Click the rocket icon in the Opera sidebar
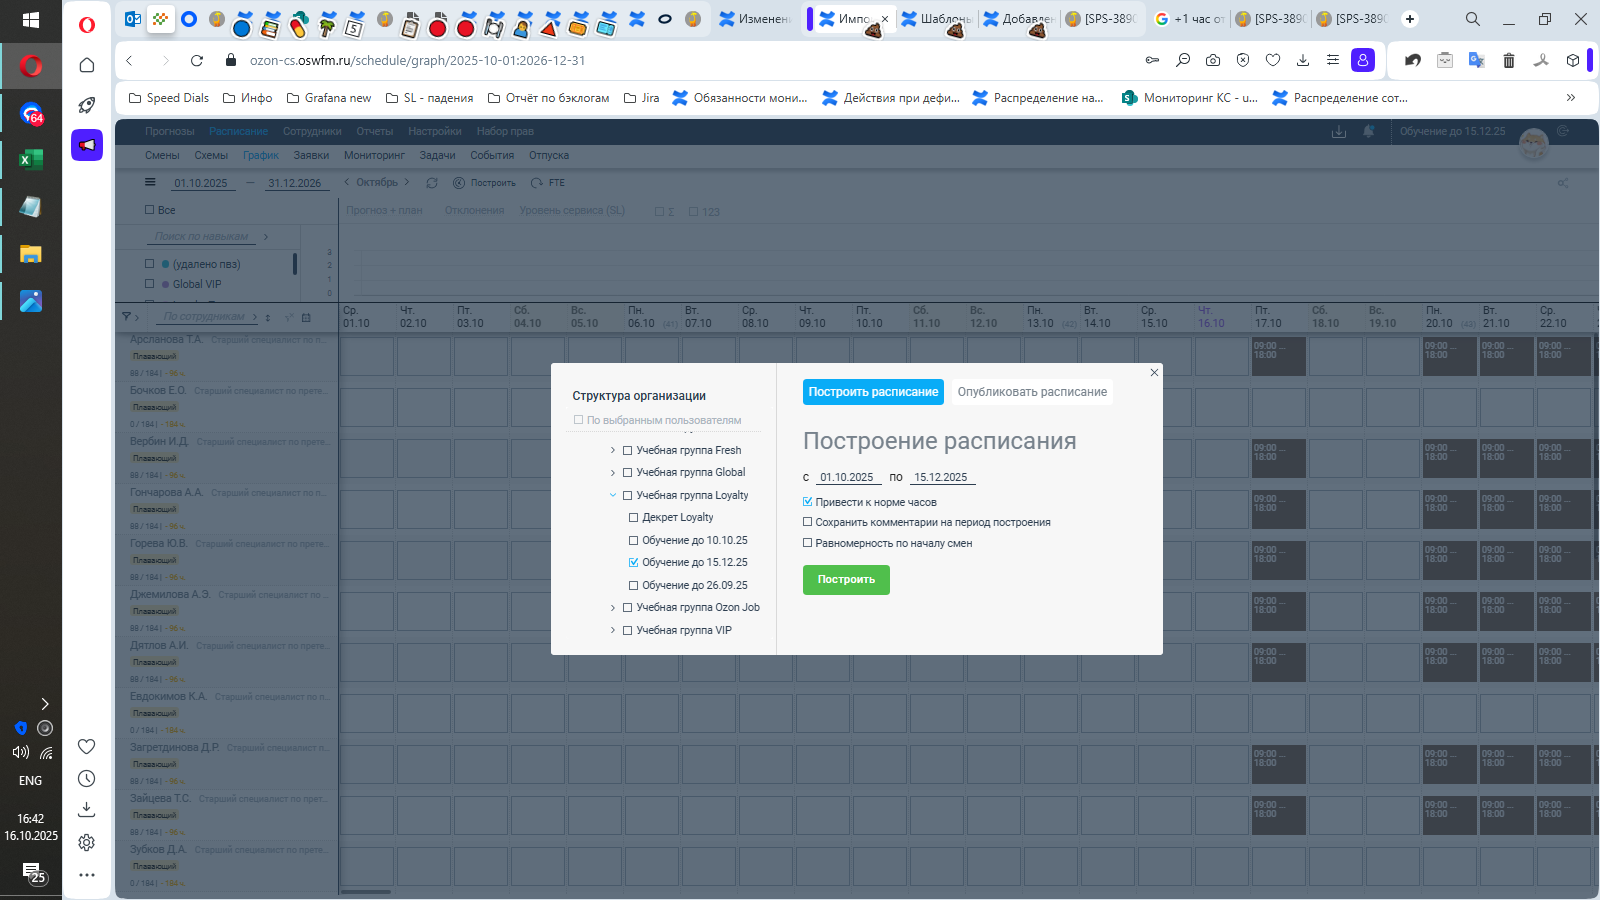The image size is (1600, 900). (x=87, y=105)
